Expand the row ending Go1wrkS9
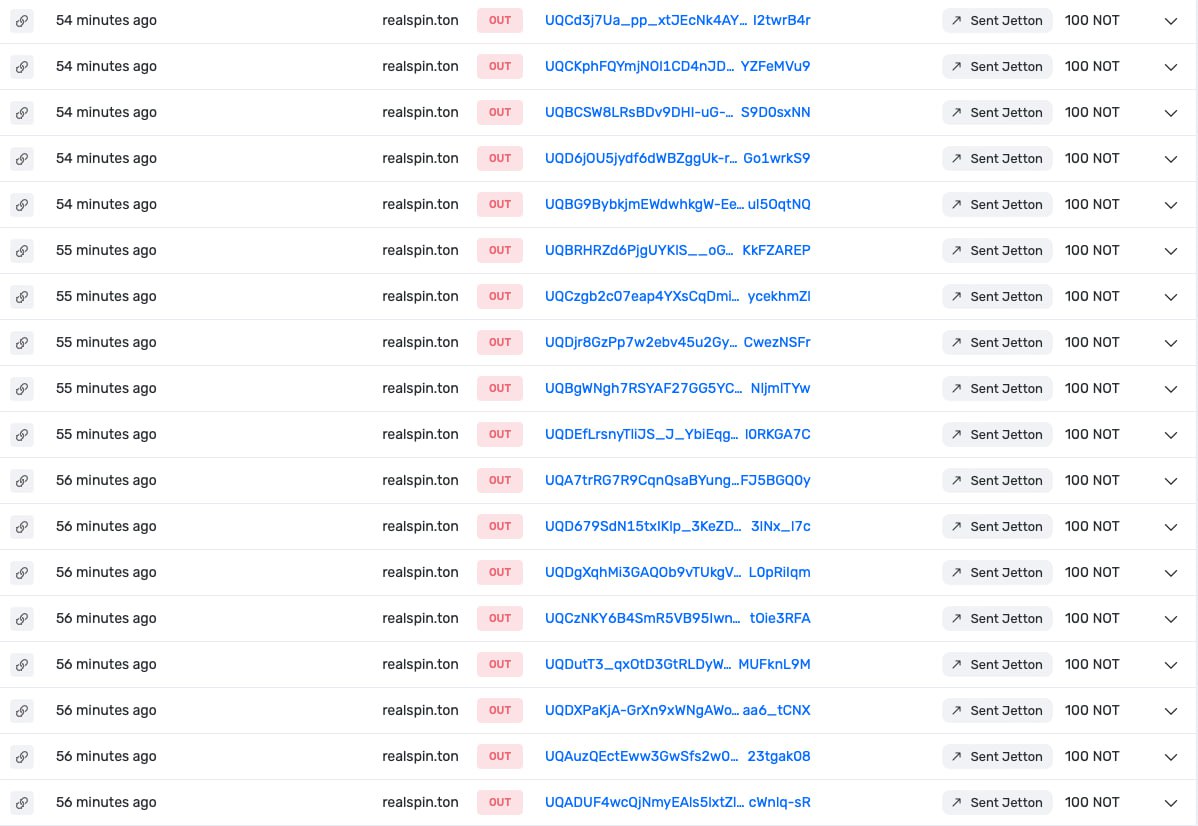This screenshot has height=826, width=1198. coord(1170,158)
